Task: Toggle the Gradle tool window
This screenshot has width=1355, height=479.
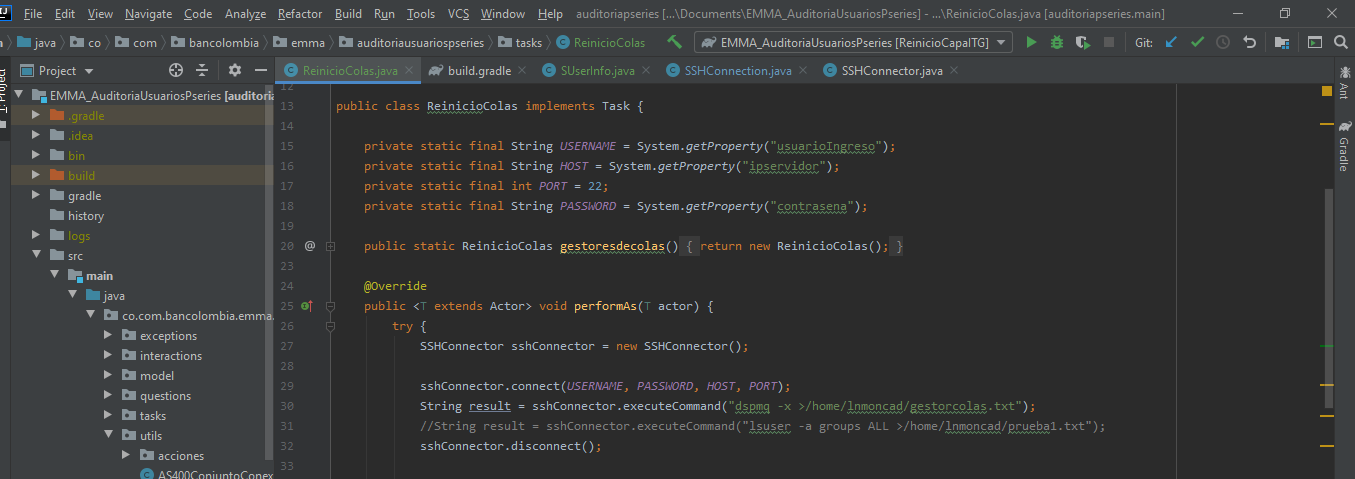Action: click(x=1342, y=147)
